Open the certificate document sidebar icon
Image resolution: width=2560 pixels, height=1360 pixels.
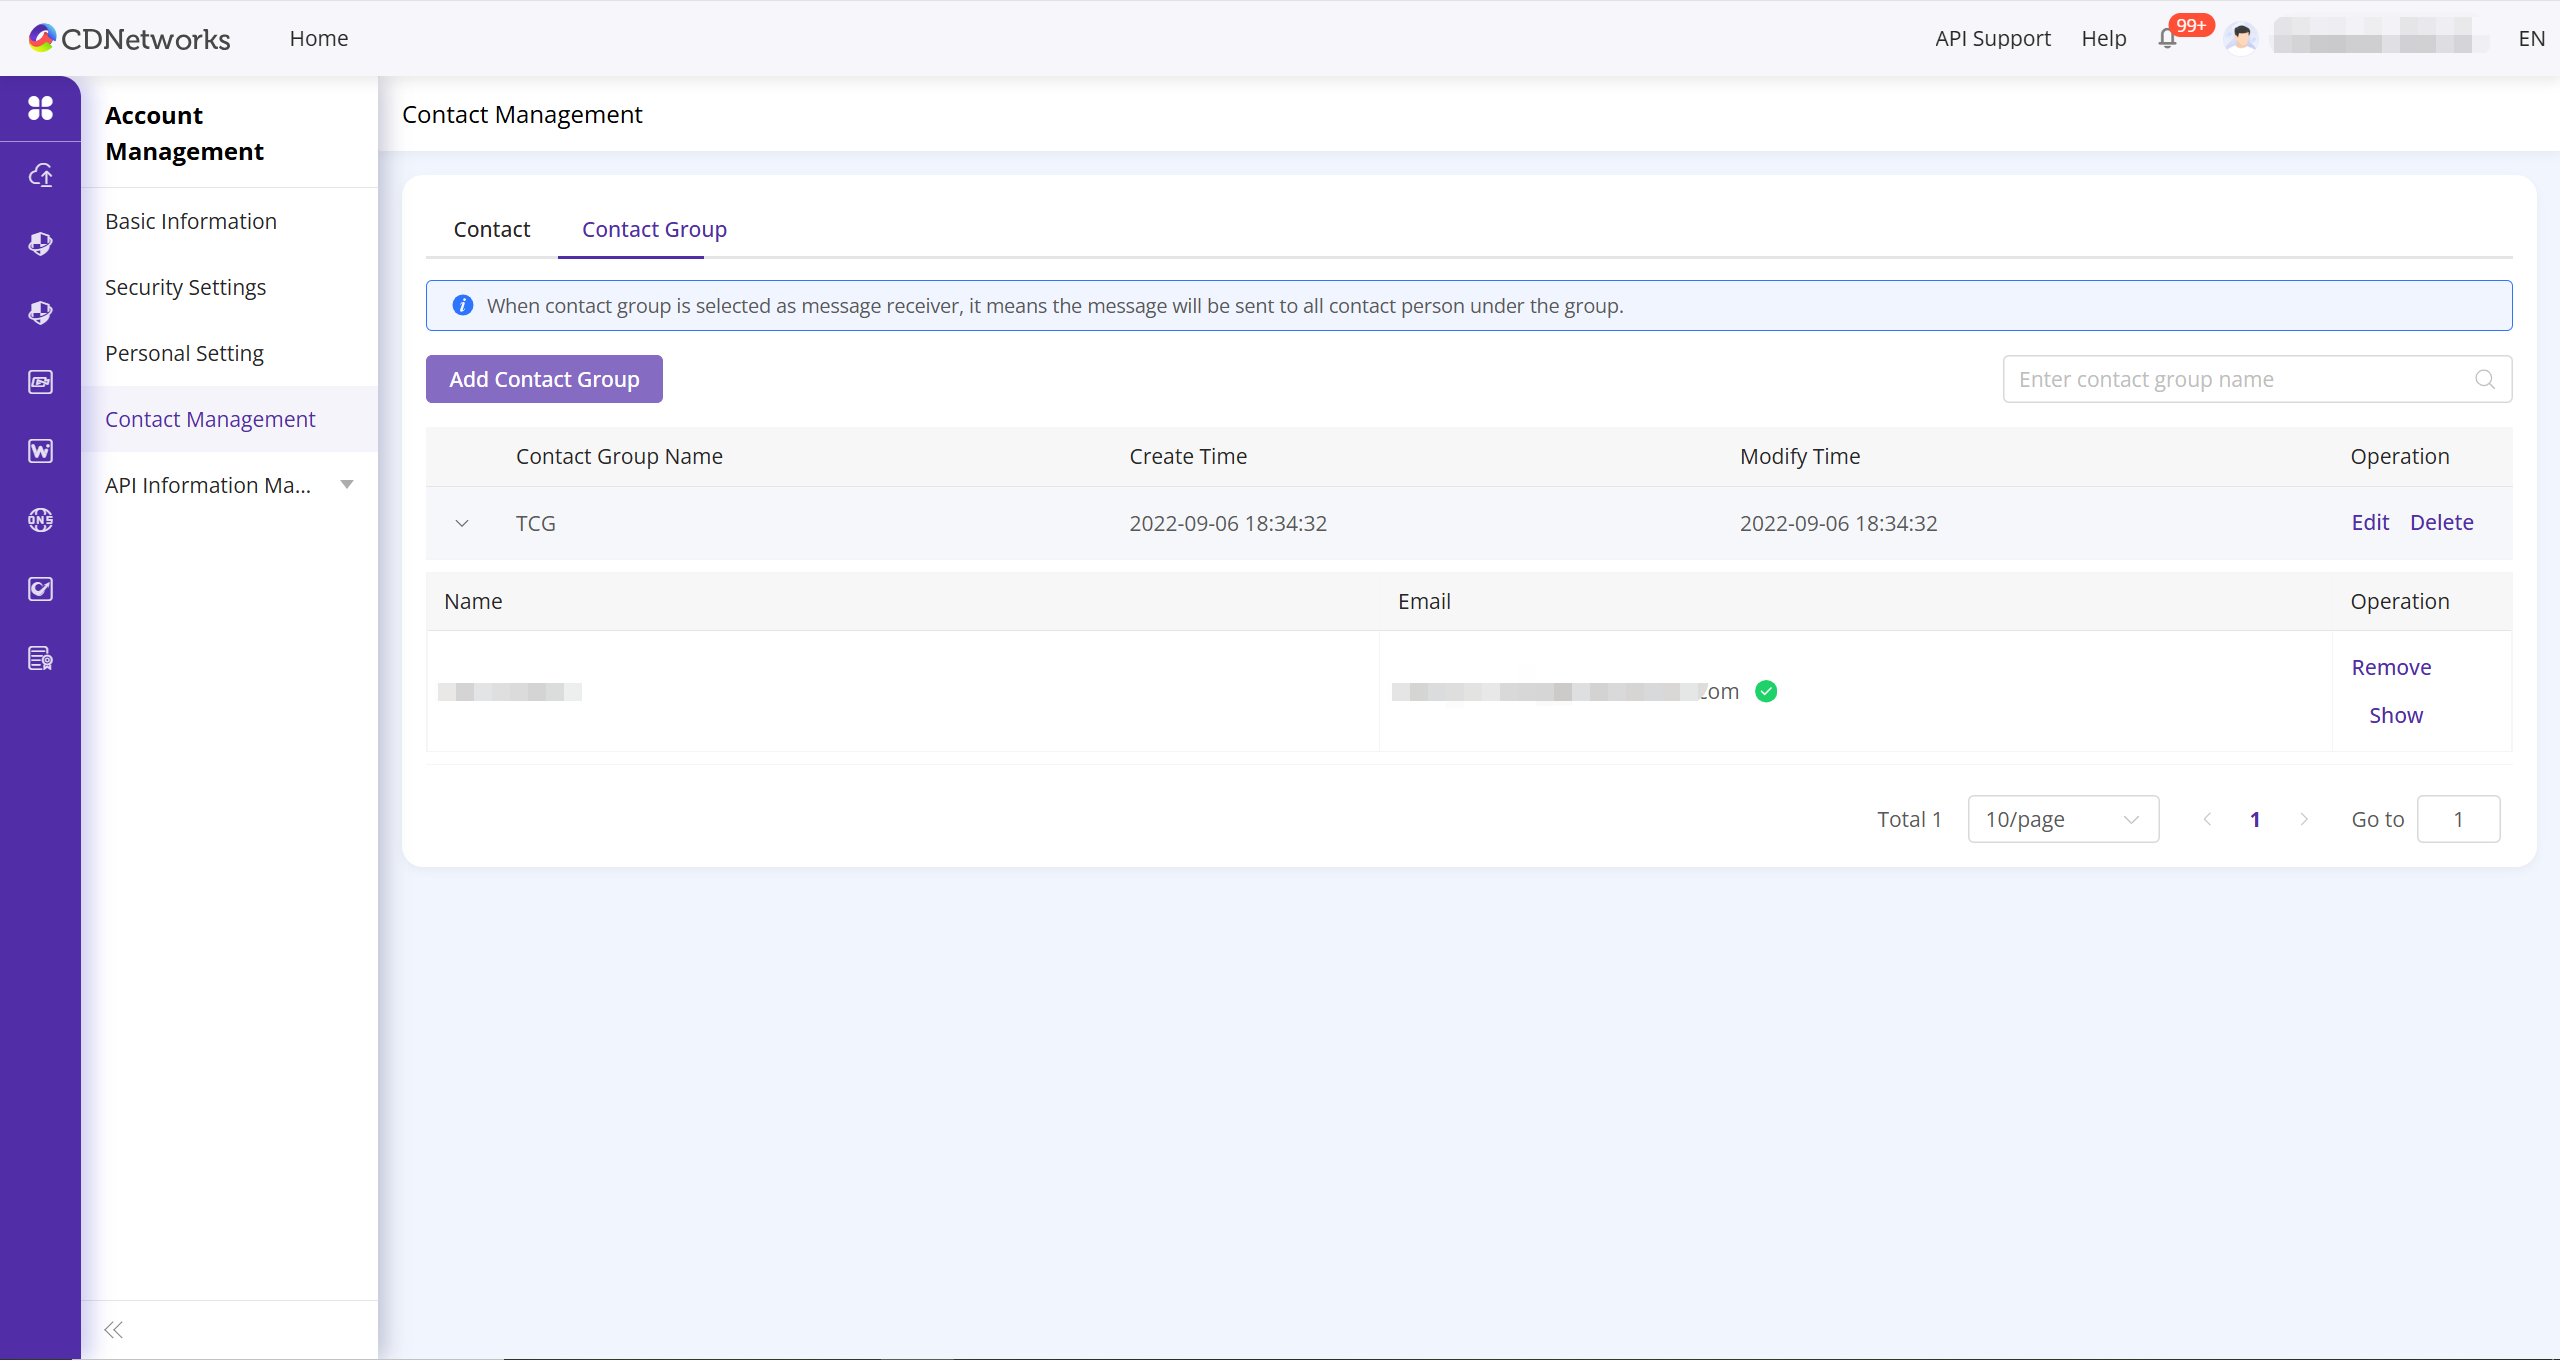(40, 658)
